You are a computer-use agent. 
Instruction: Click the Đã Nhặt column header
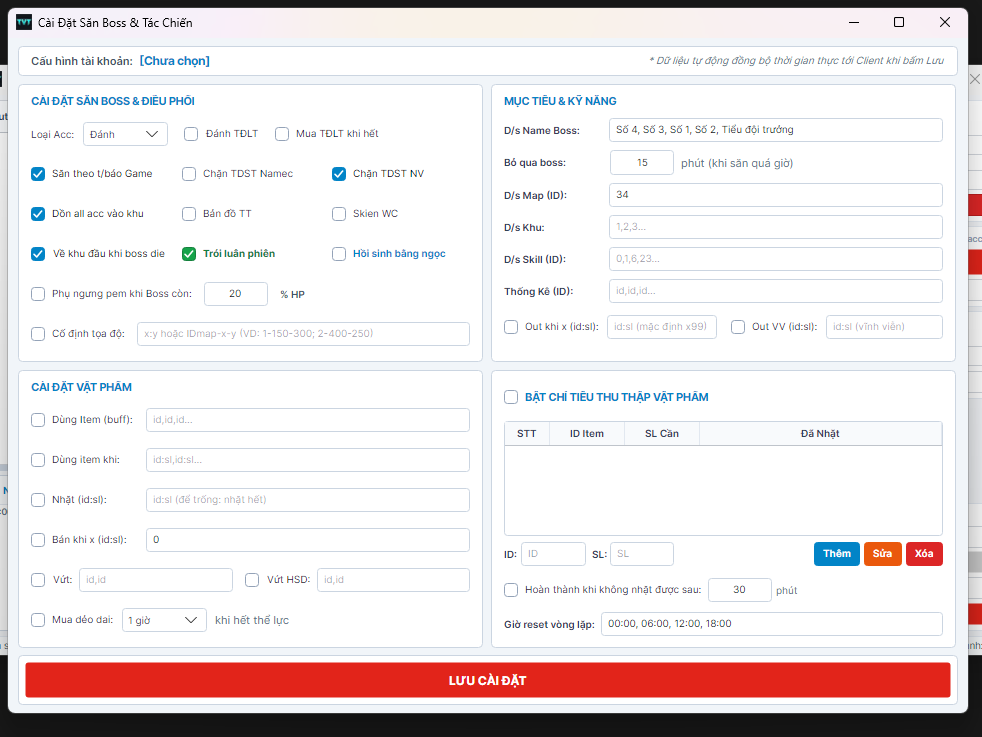820,433
